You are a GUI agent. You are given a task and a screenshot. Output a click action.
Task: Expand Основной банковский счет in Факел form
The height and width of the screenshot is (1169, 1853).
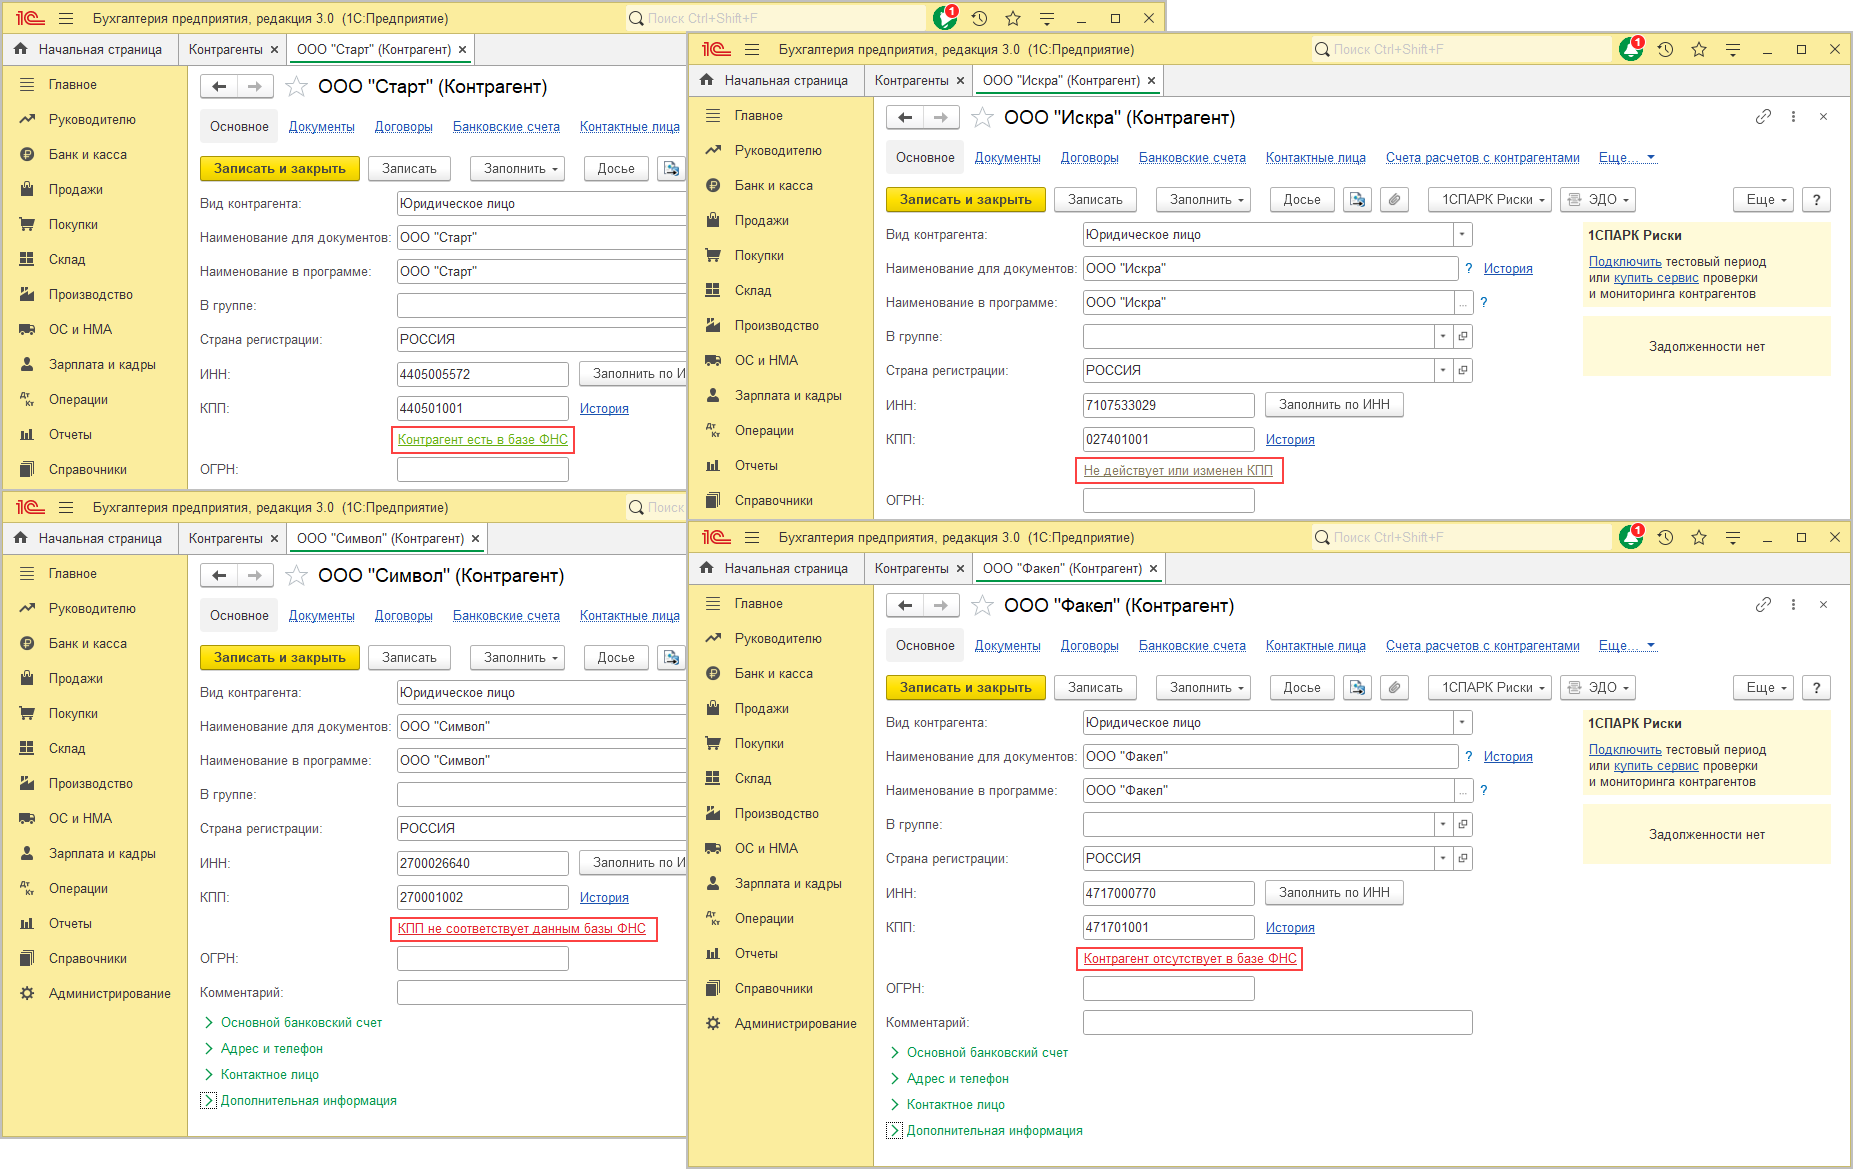(x=987, y=1053)
